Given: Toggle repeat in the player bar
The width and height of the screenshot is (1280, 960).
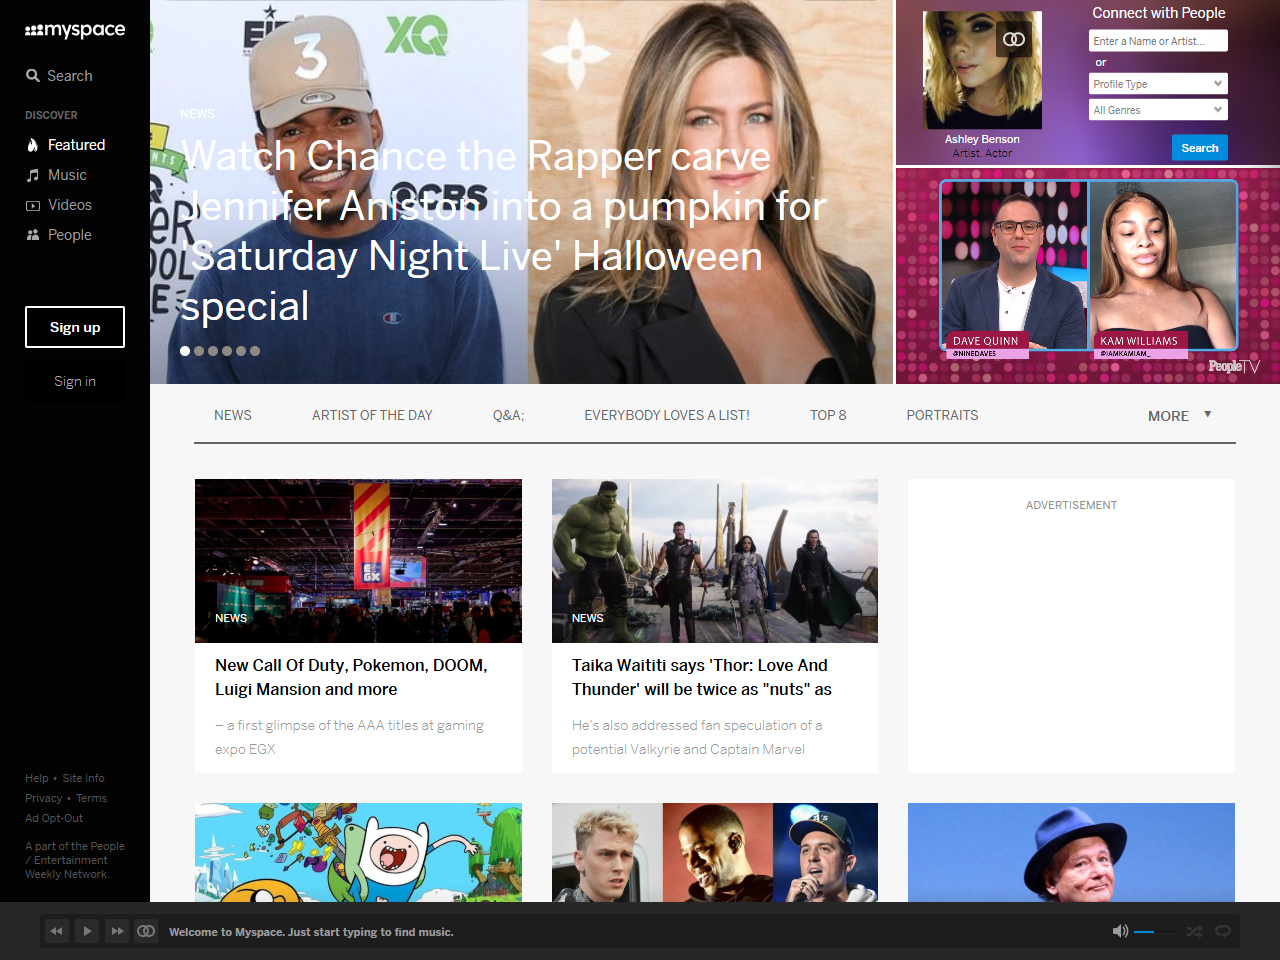Looking at the screenshot, I should coord(1223,931).
